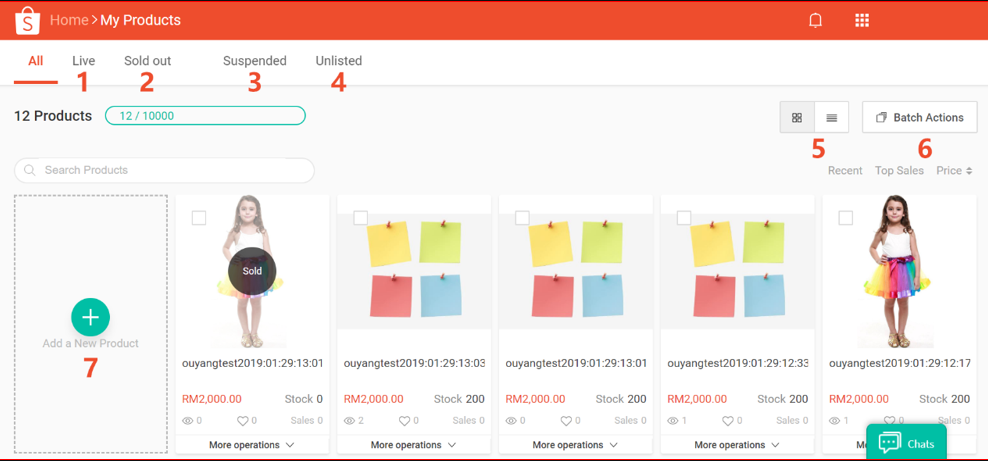
Task: Click the search magnifier icon
Action: coord(29,170)
